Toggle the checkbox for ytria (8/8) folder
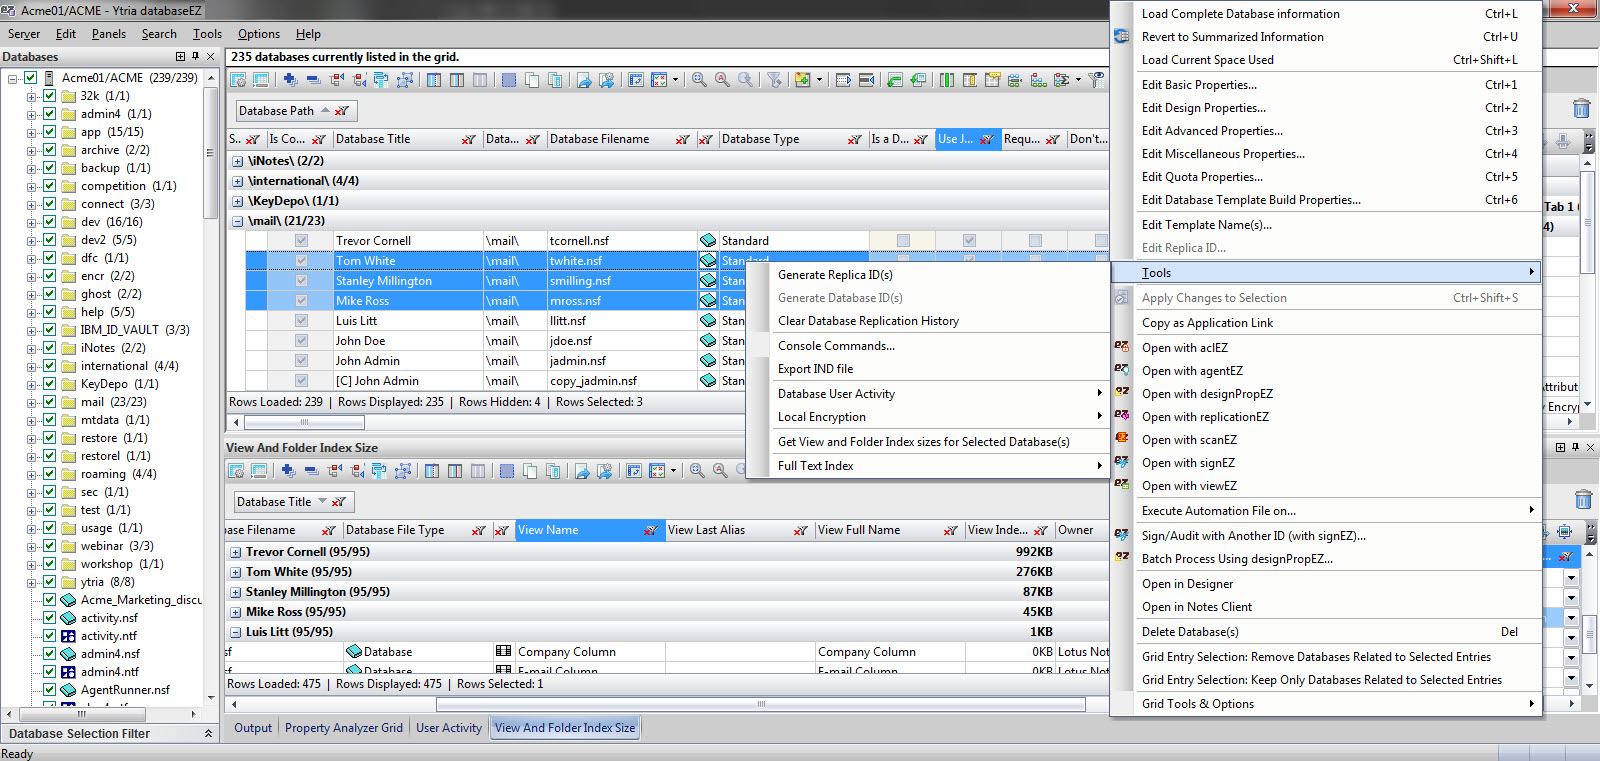 (49, 582)
